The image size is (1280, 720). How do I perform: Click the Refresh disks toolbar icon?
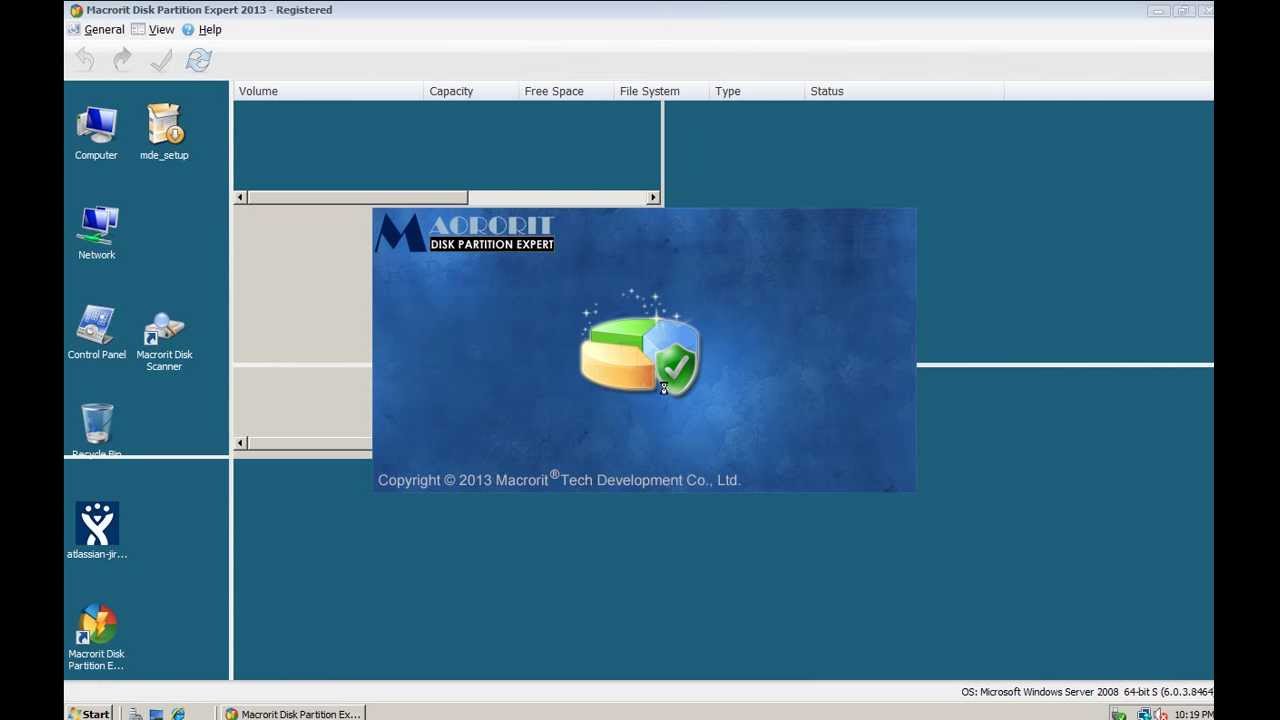click(198, 60)
